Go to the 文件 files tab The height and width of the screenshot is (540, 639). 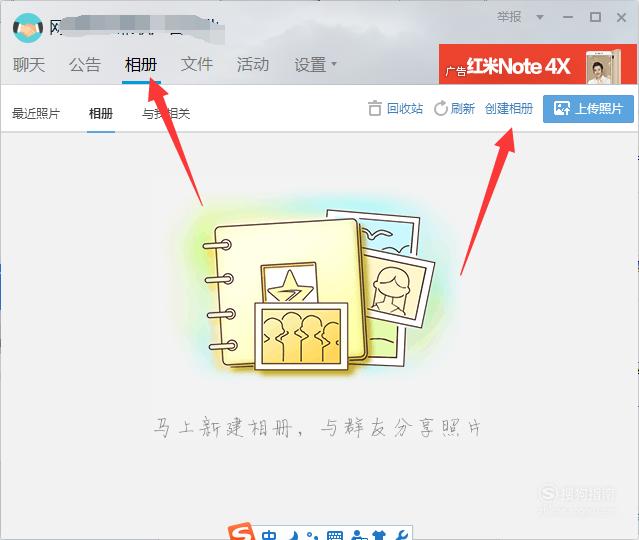point(197,64)
